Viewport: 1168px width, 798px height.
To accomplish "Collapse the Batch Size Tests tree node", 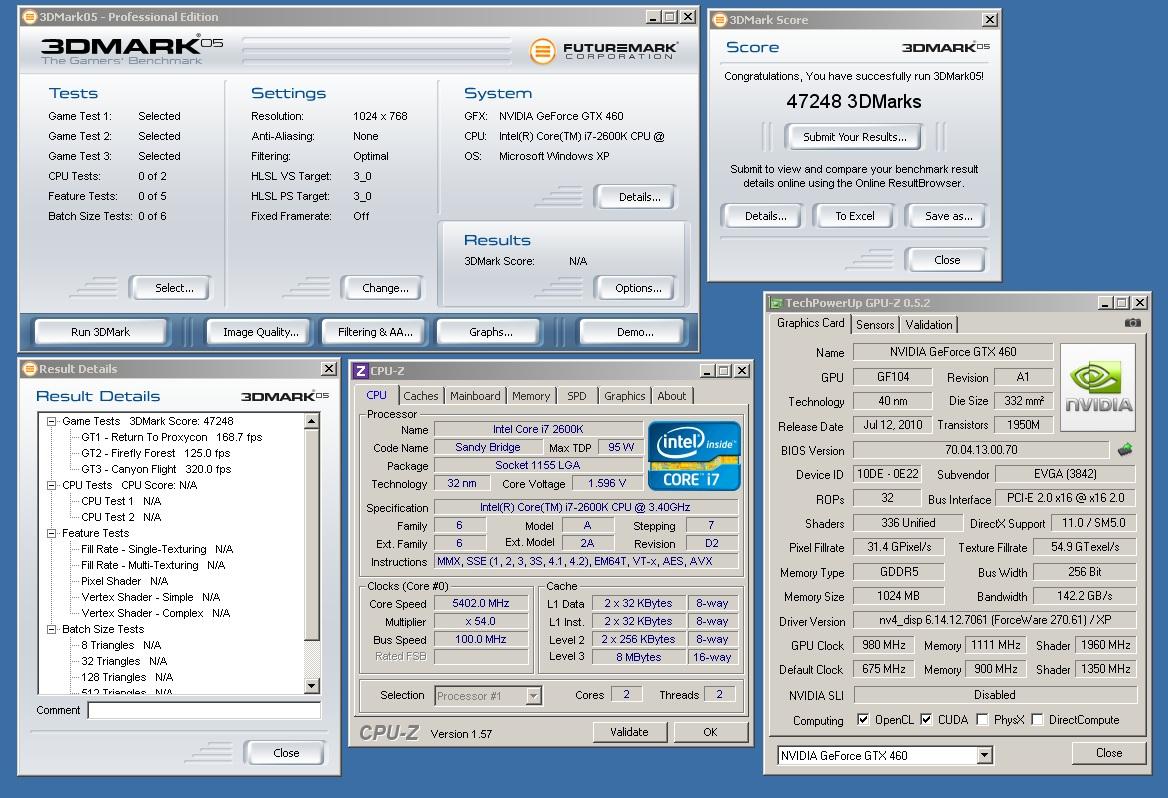I will (x=51, y=630).
